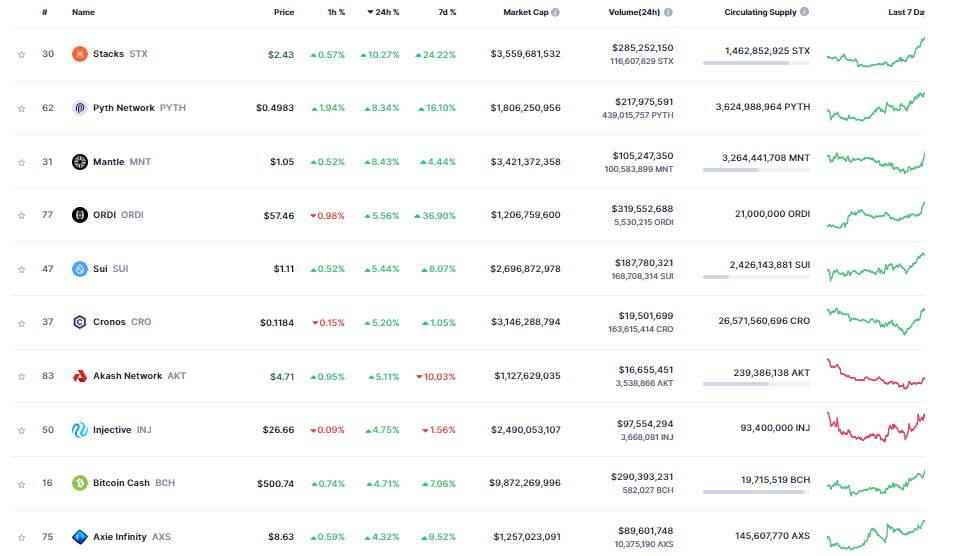Open the ORDI 7-day sparkline chart
This screenshot has height=556, width=953.
pyautogui.click(x=876, y=215)
